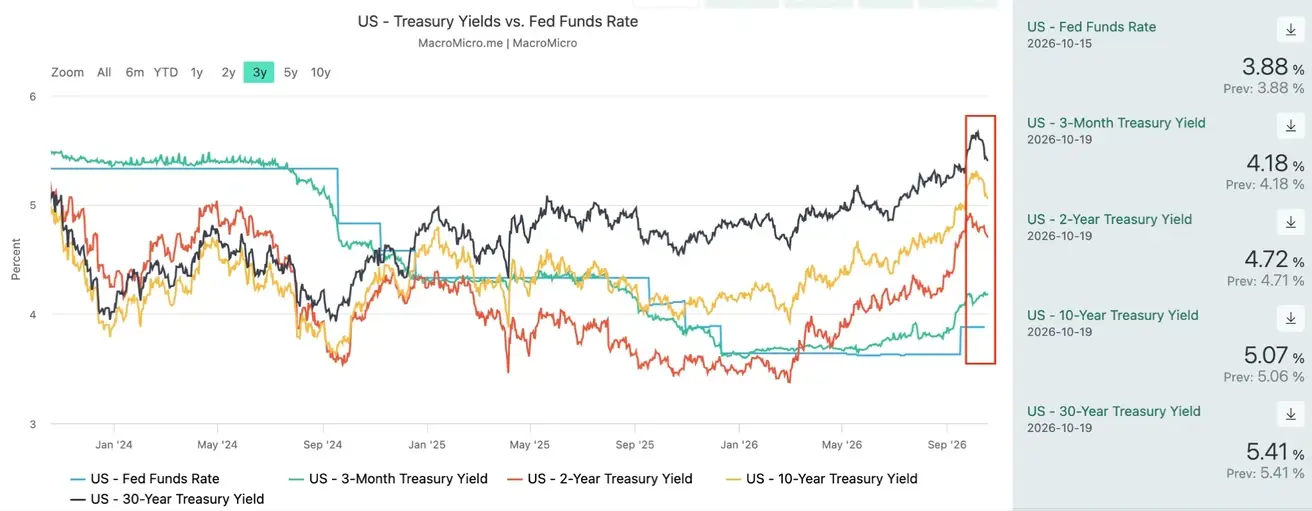The width and height of the screenshot is (1312, 511).
Task: Toggle the Fed Funds Rate legend series
Action: click(x=145, y=478)
